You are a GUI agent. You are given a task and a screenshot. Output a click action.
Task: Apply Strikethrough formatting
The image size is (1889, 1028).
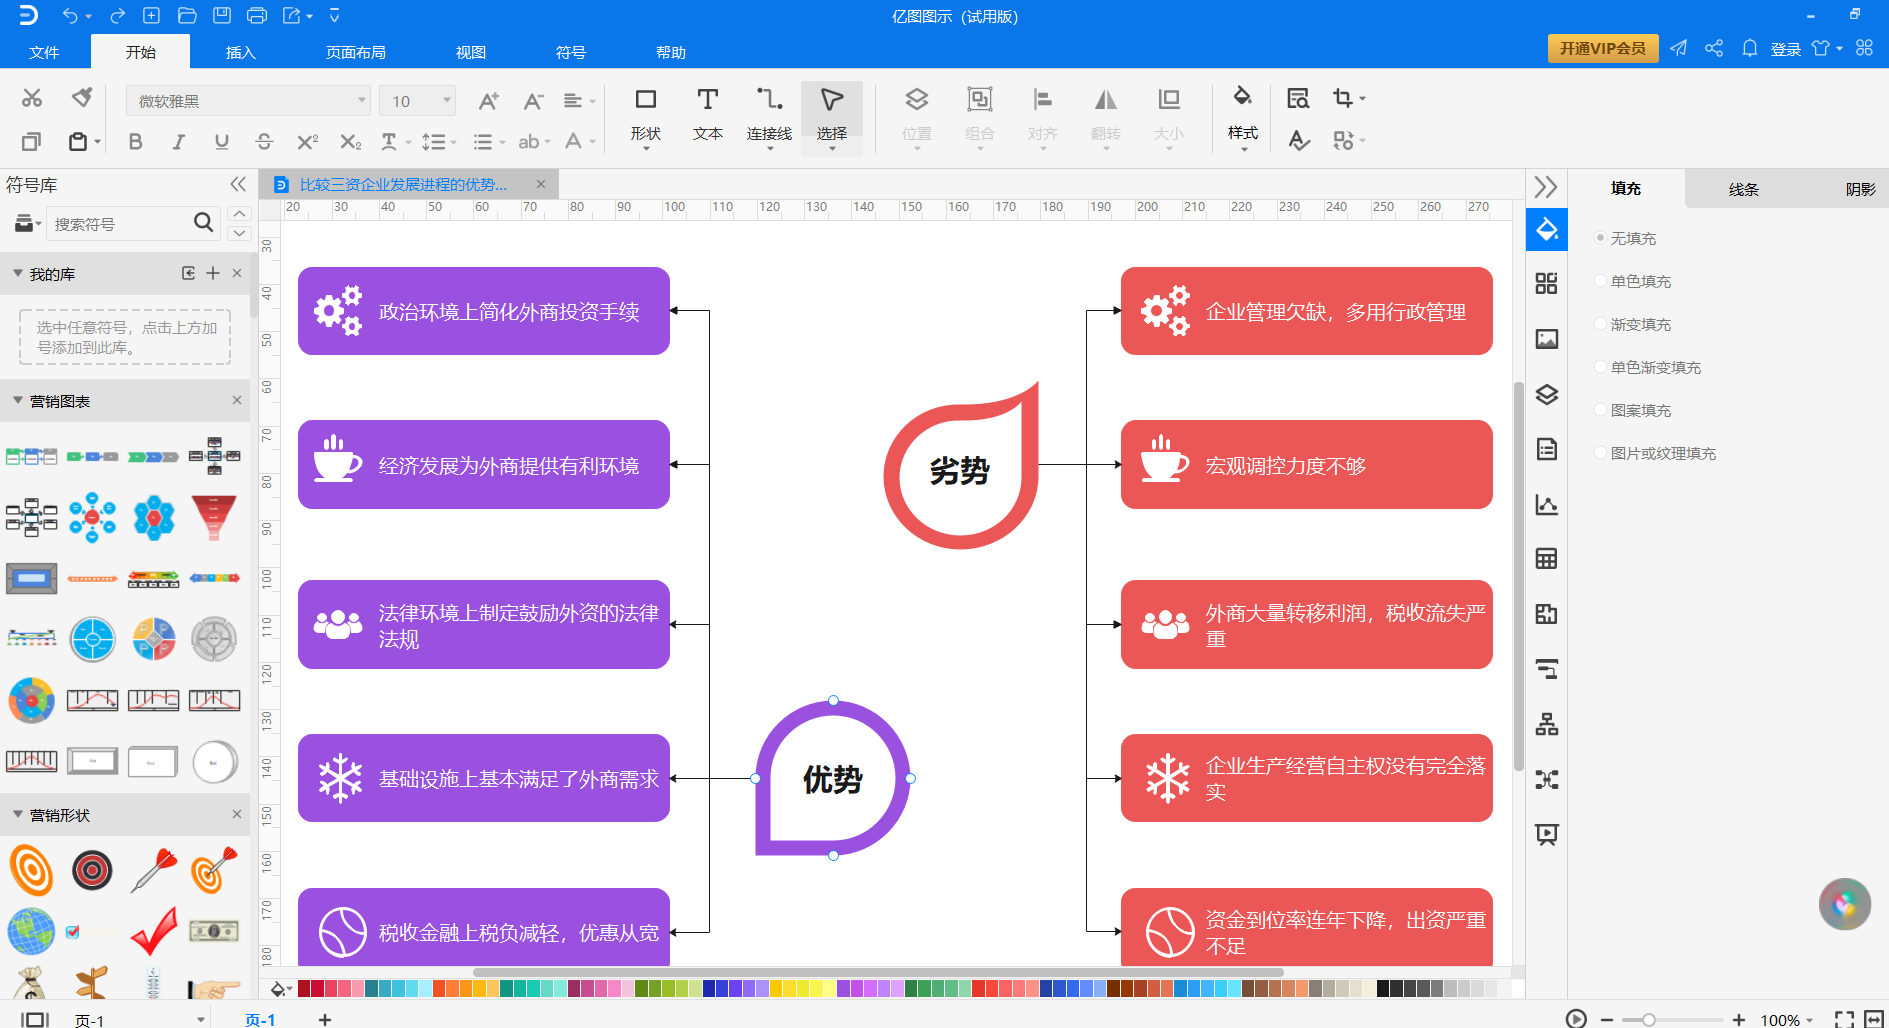tap(264, 142)
